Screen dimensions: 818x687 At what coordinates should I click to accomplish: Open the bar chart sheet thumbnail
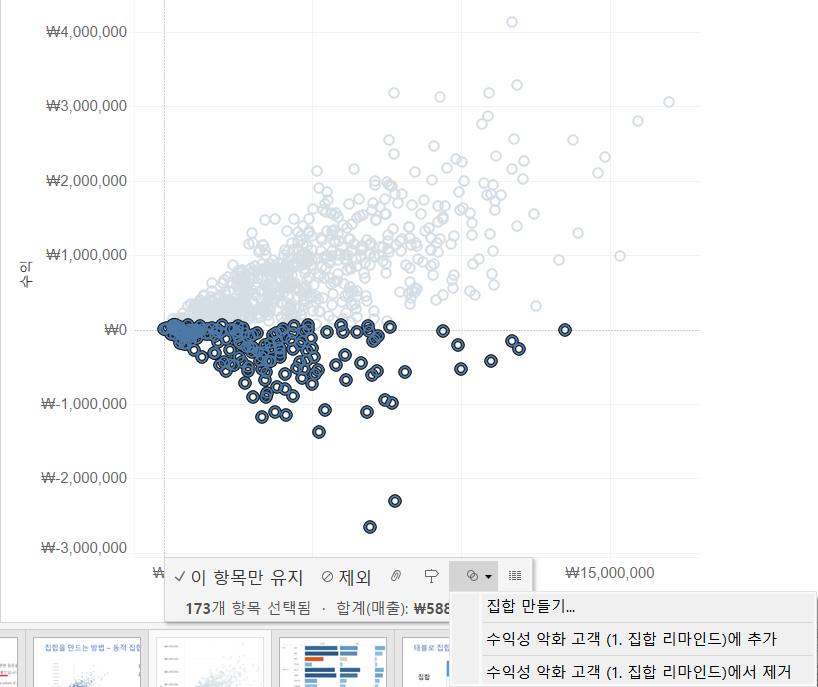[x=333, y=662]
